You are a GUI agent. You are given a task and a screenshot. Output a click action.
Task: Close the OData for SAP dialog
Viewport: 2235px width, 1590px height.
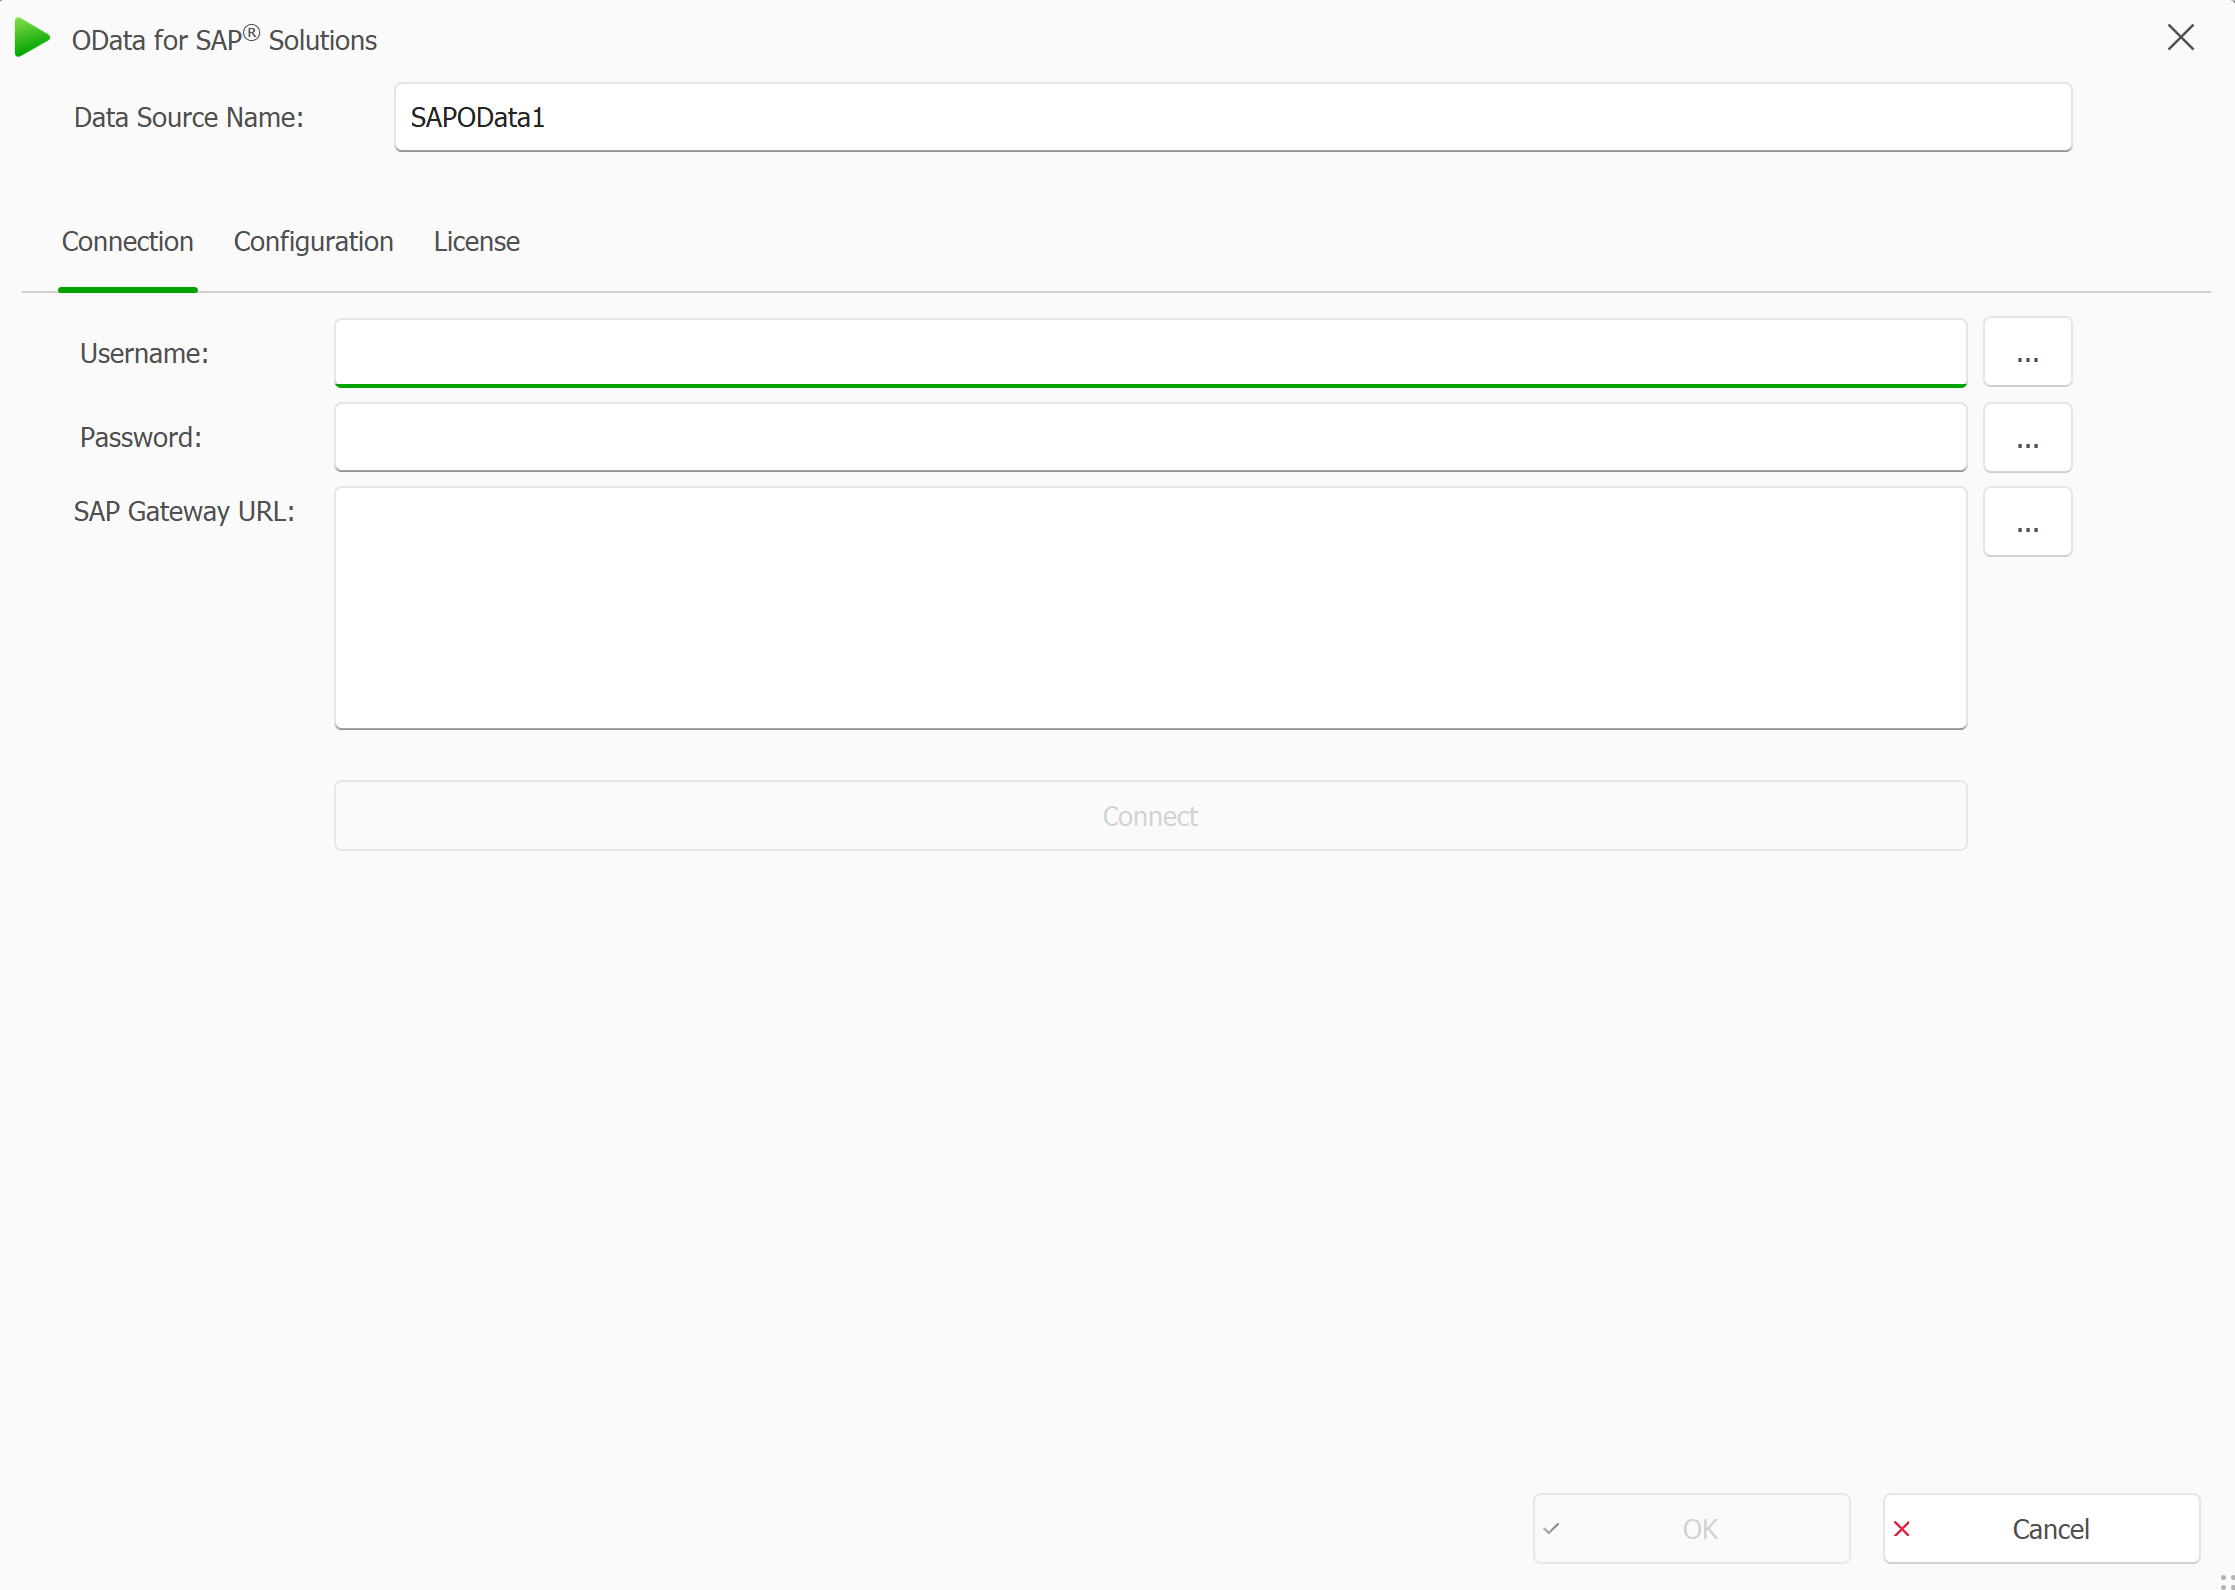click(x=2180, y=38)
